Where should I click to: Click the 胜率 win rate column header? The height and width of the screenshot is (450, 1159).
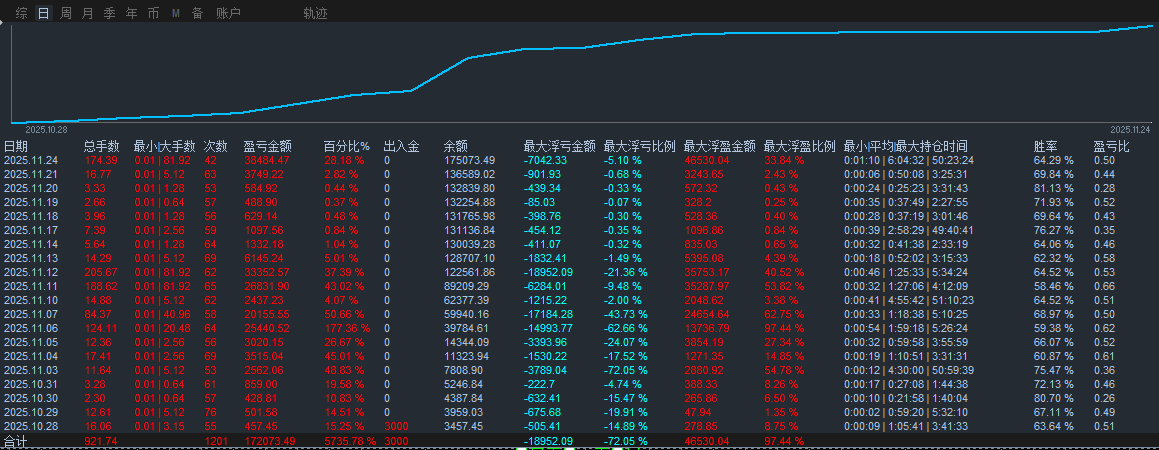(x=1045, y=146)
